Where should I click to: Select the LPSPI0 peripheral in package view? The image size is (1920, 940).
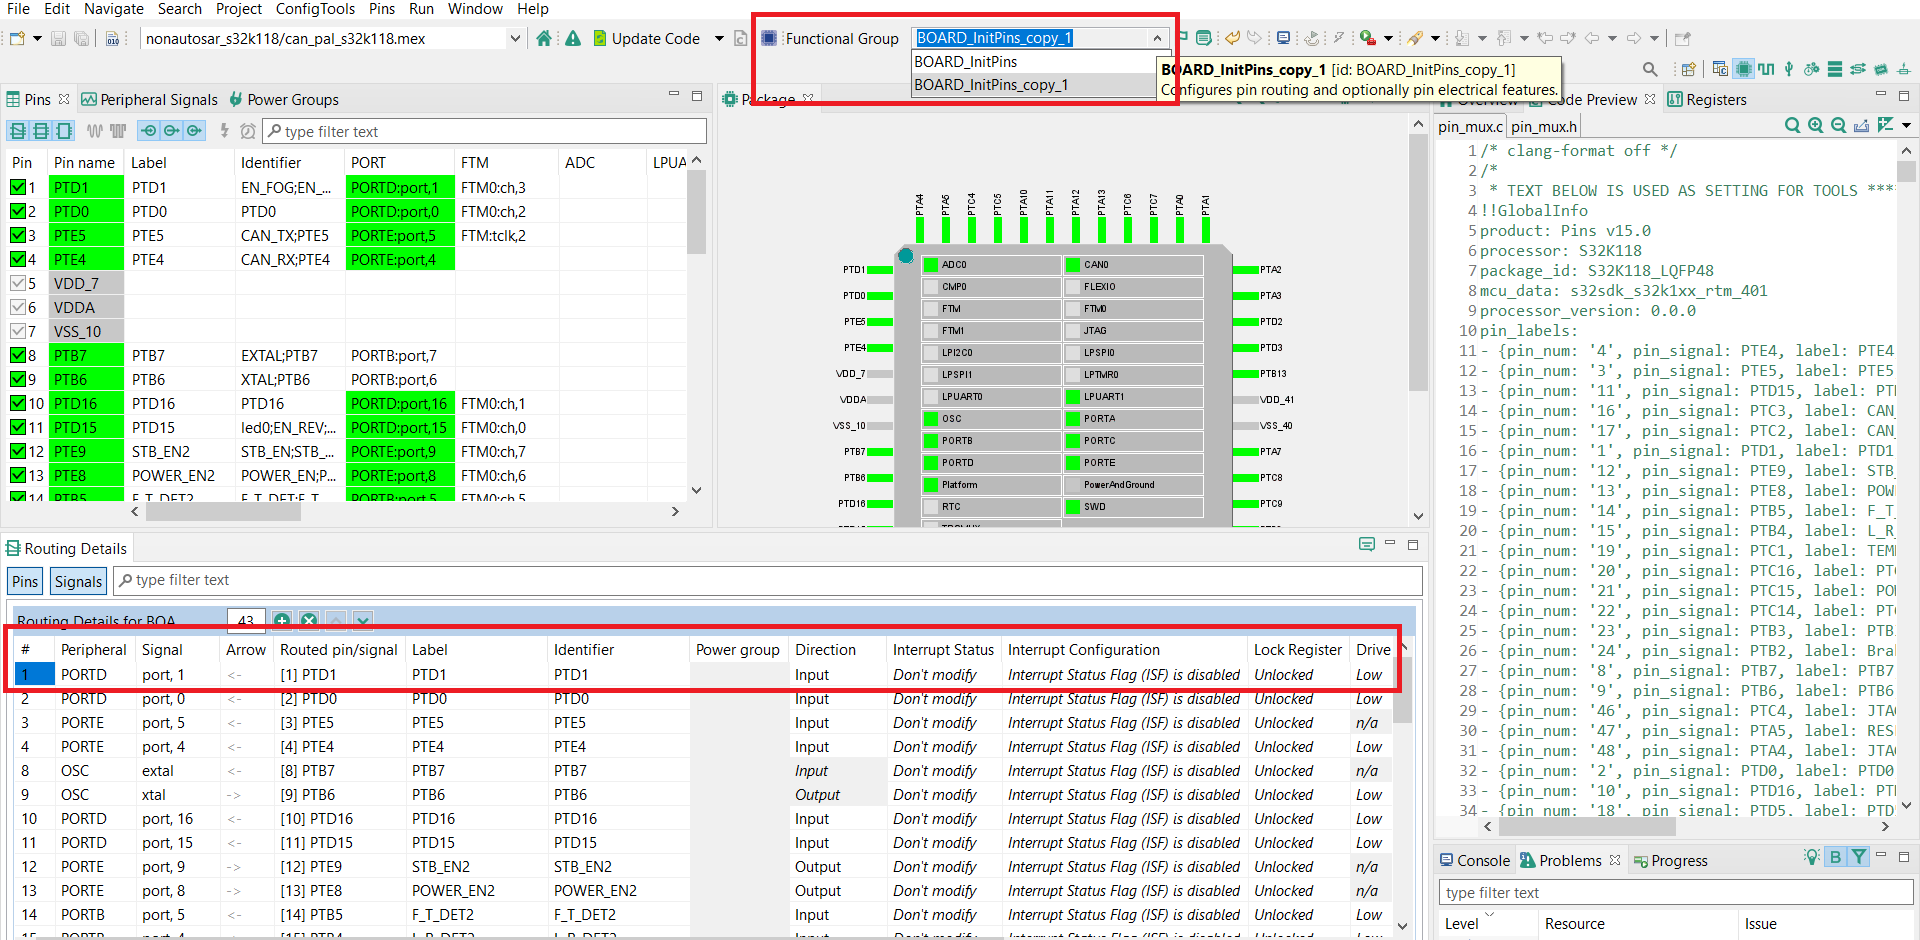point(1133,353)
